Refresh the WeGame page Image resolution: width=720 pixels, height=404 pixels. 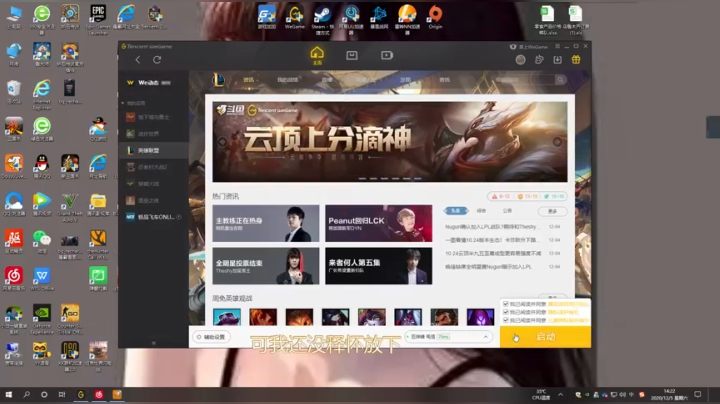coord(157,60)
